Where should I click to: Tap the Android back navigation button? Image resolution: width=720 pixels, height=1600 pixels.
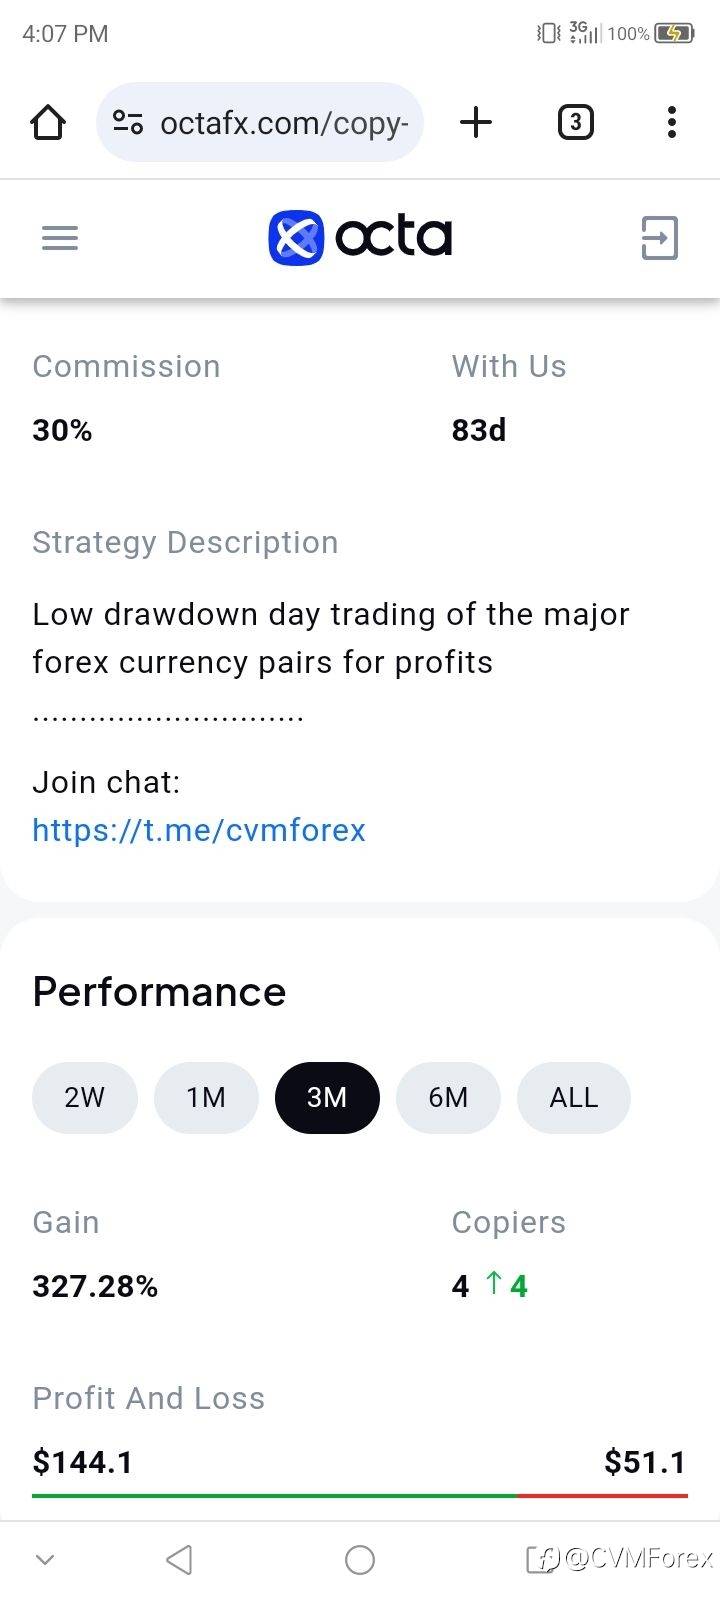[x=179, y=1559]
